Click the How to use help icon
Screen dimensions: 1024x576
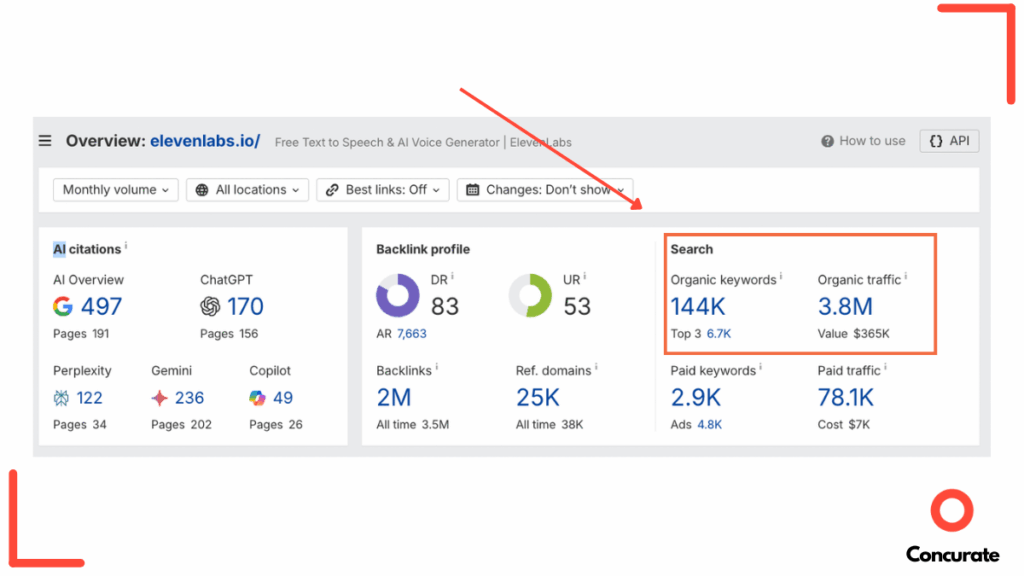point(827,141)
